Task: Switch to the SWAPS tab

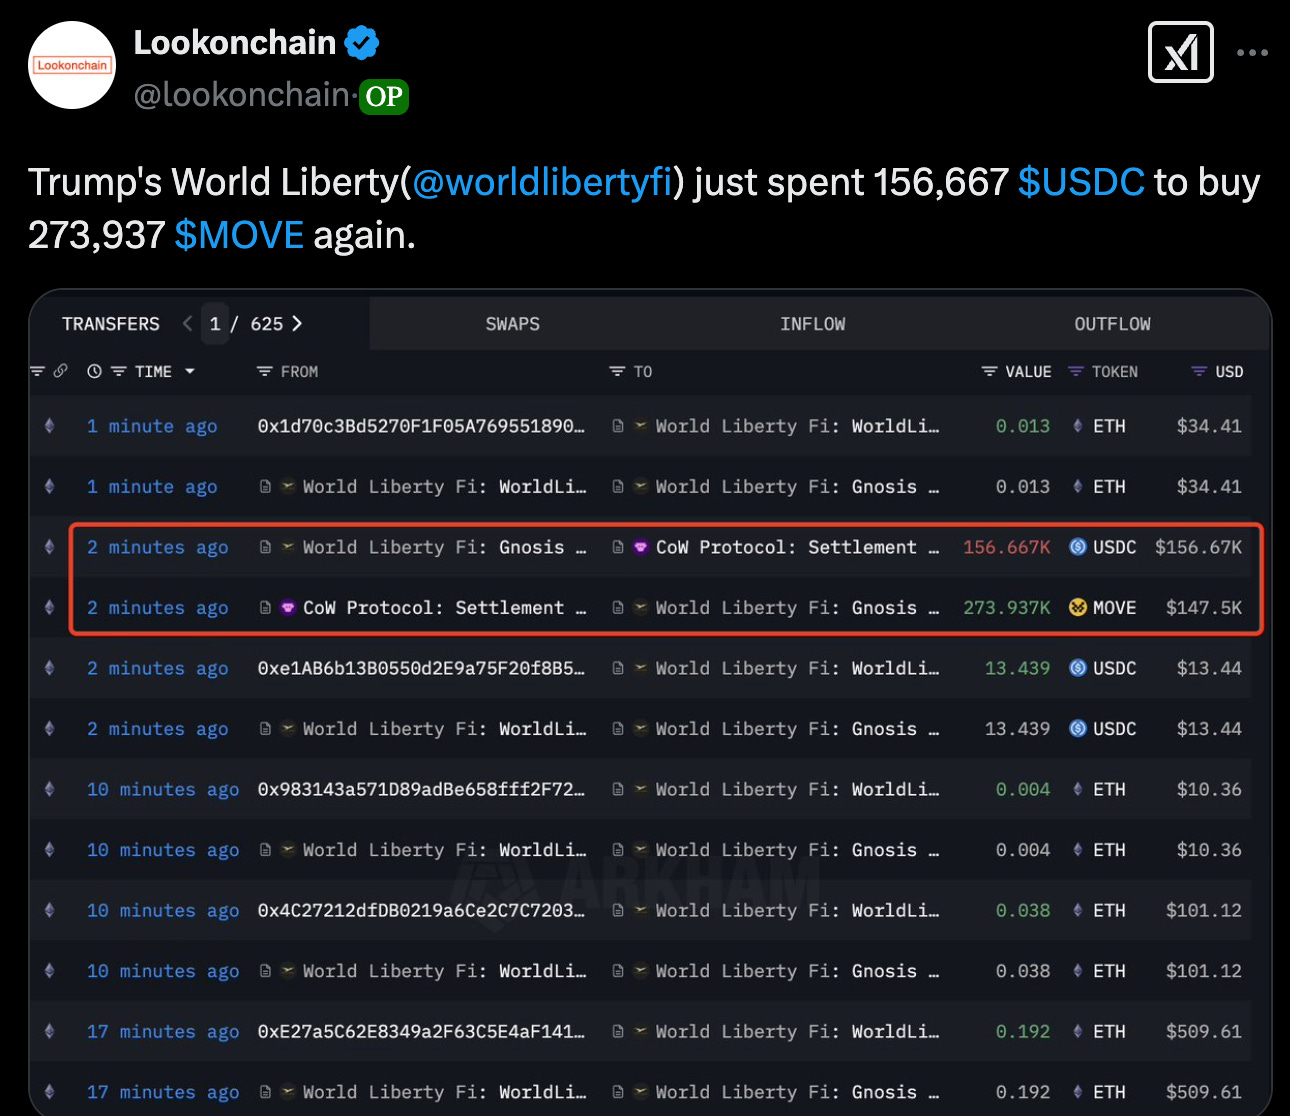Action: coord(513,324)
